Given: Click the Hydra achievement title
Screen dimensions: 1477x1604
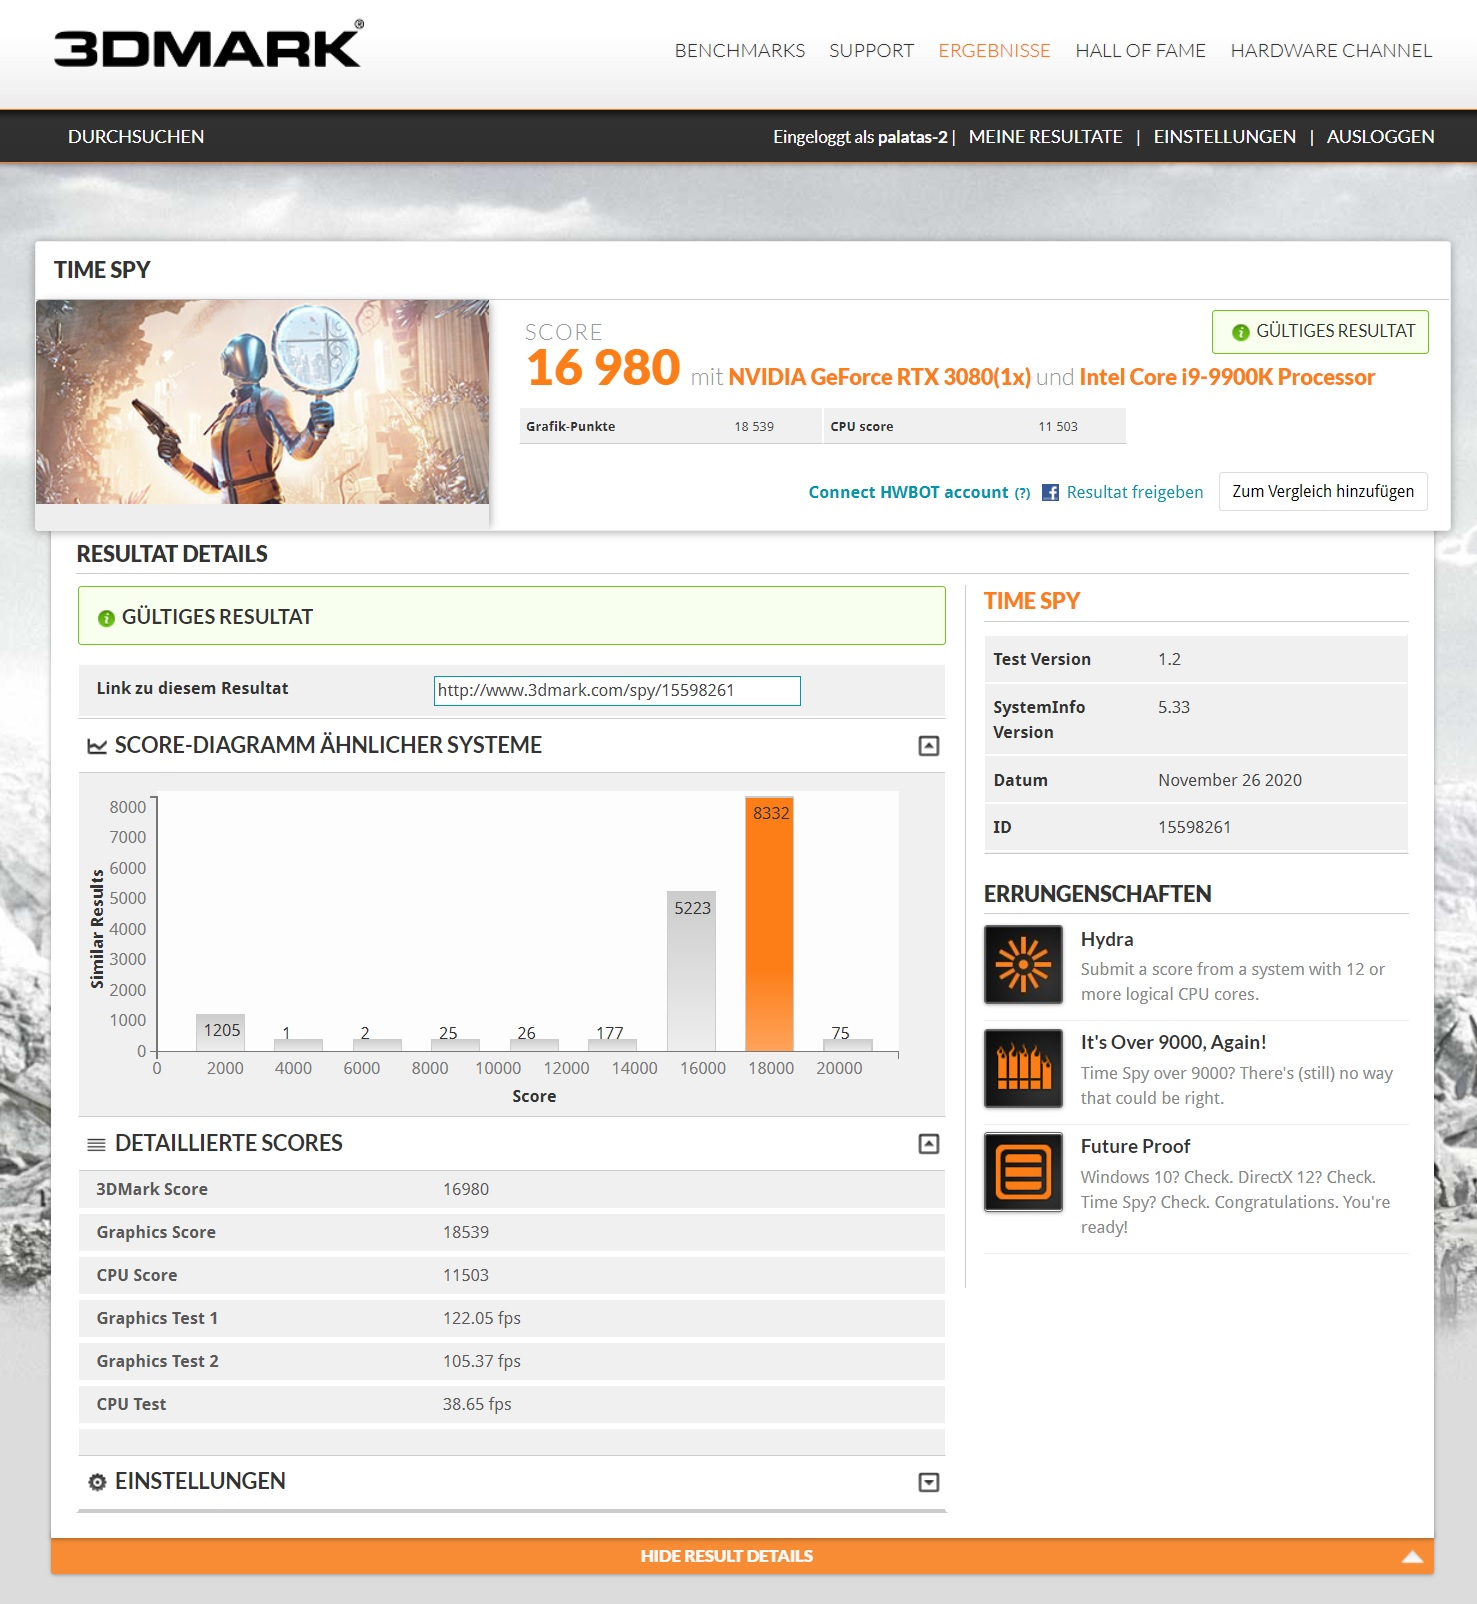Looking at the screenshot, I should [x=1107, y=939].
